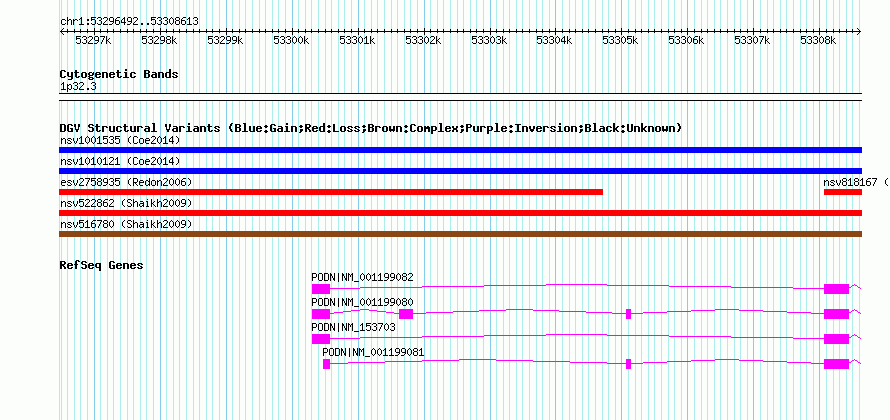Click the 53299k ruler tick label

point(225,40)
